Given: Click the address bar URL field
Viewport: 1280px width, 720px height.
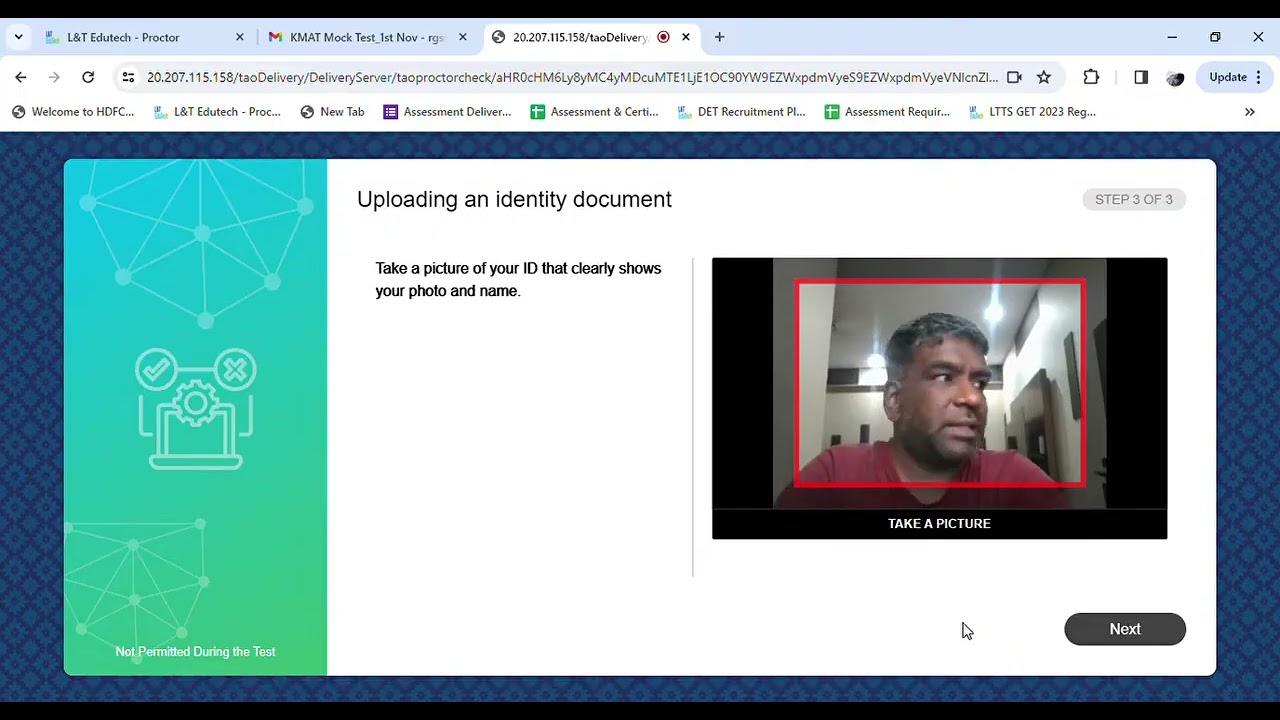Looking at the screenshot, I should pos(572,77).
